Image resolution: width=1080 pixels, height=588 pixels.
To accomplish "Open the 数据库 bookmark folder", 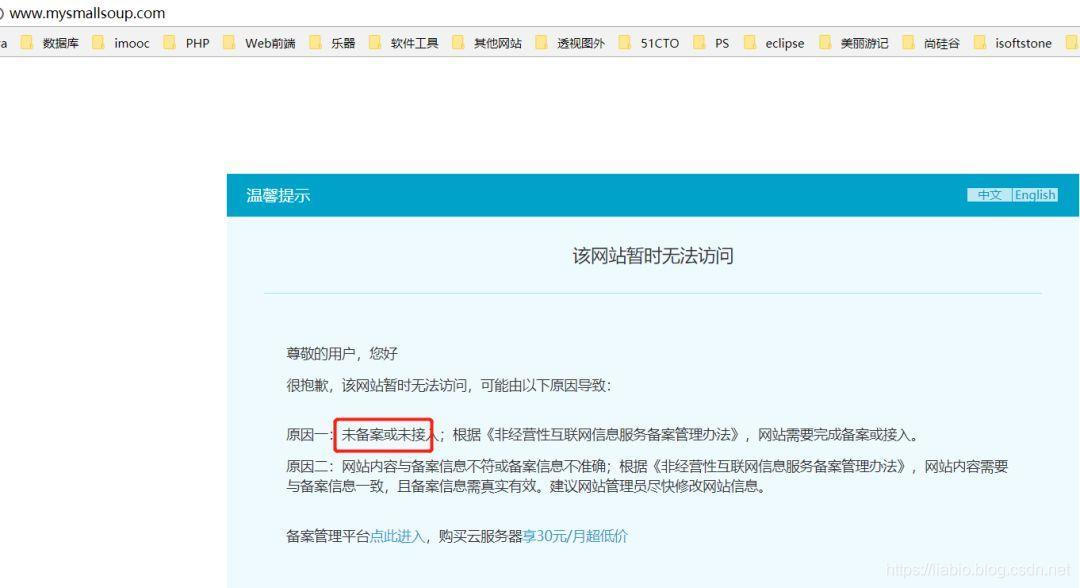I will point(50,43).
